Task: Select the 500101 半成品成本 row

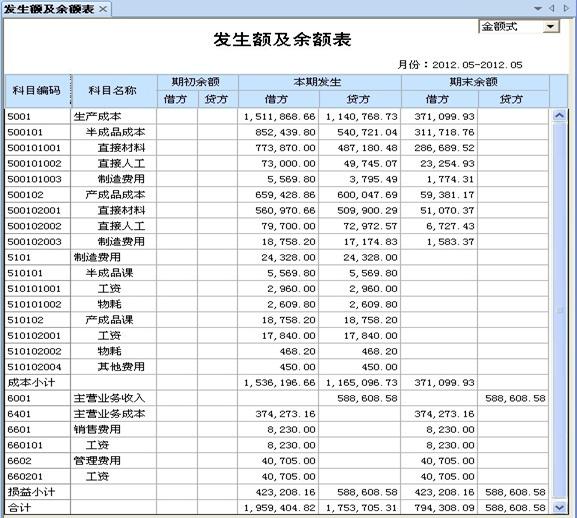Action: coord(277,132)
